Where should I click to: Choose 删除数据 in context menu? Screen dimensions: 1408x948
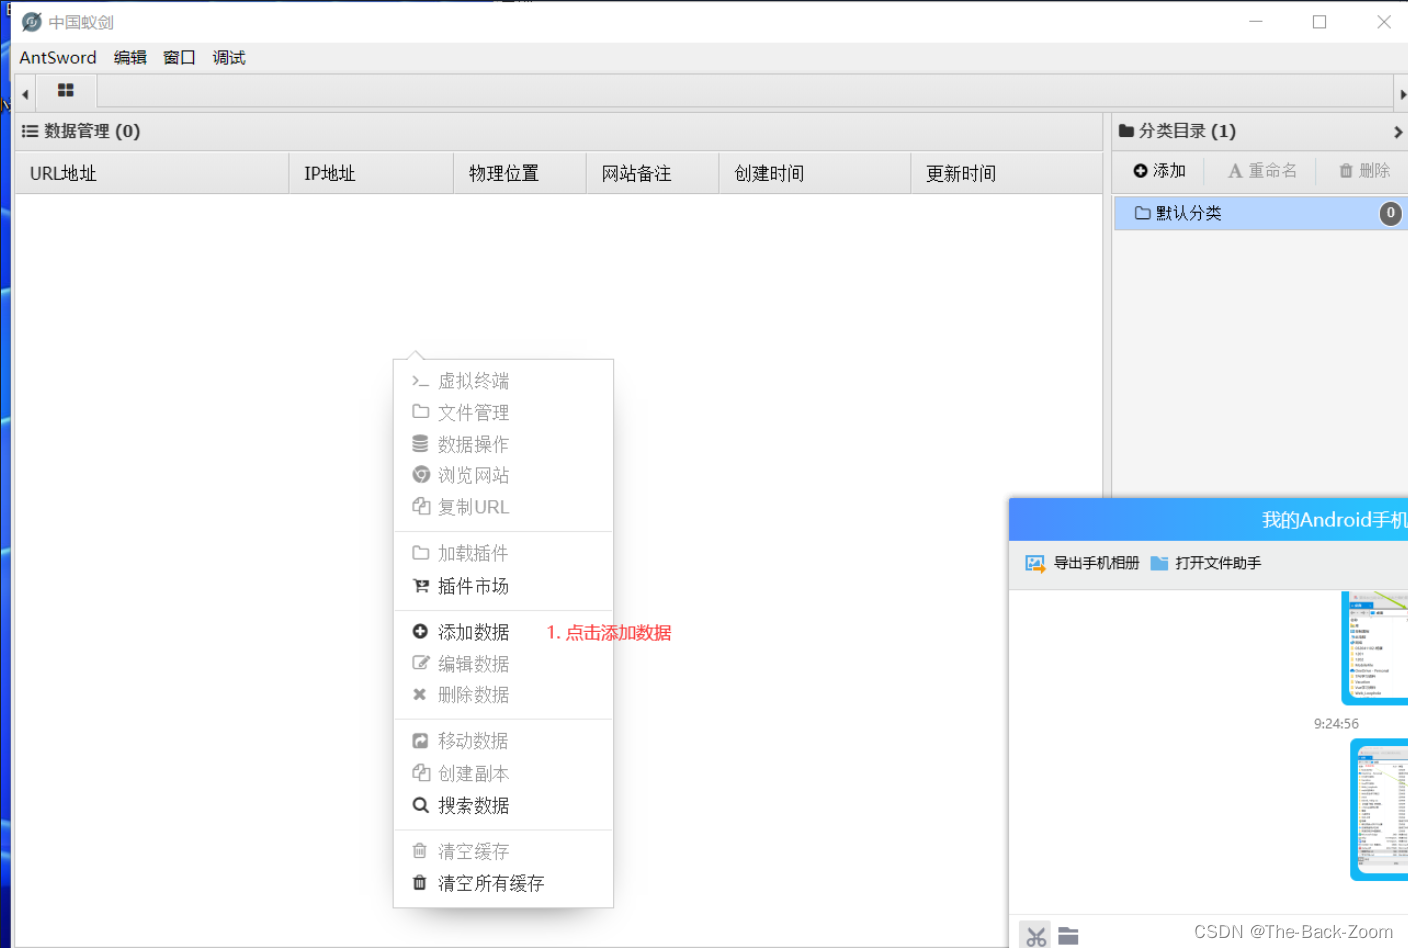click(x=503, y=694)
